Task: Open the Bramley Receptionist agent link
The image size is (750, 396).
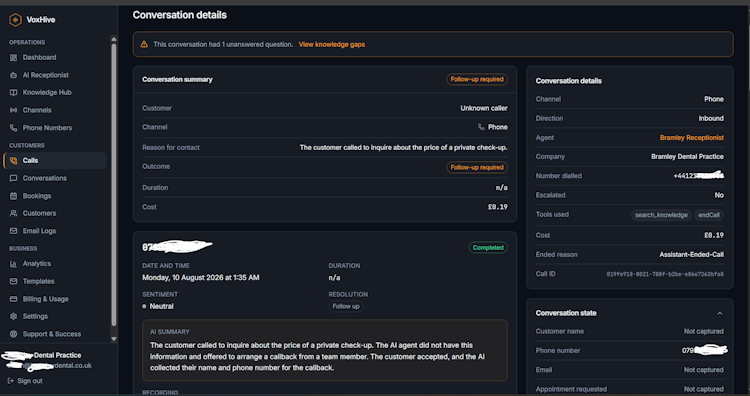Action: click(691, 138)
